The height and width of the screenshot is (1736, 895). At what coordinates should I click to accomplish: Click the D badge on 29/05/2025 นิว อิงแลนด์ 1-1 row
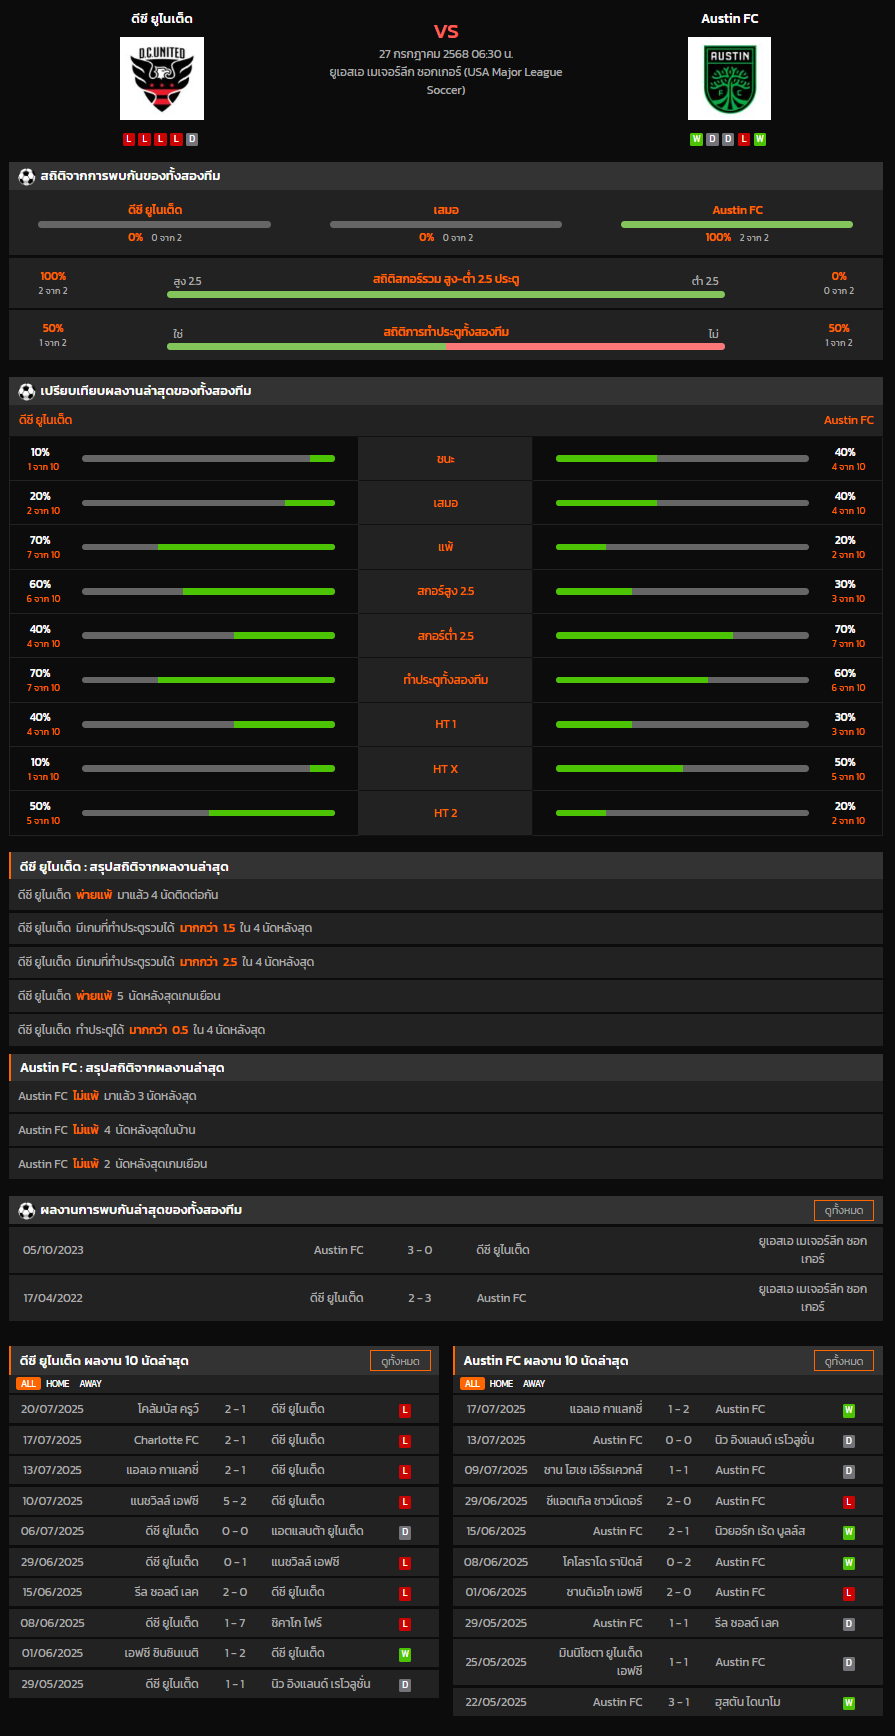tap(405, 1685)
